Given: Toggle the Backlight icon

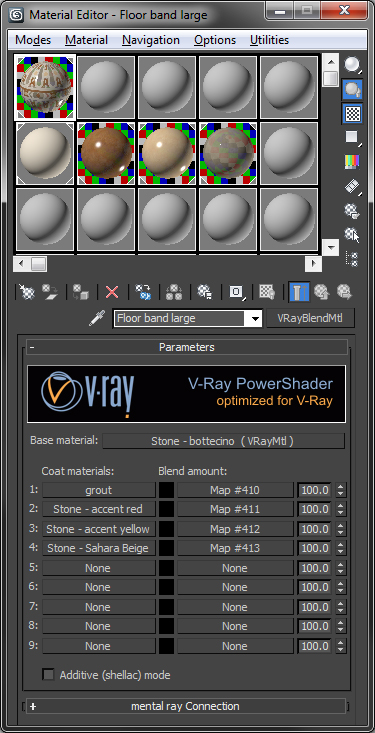Looking at the screenshot, I should 352,89.
